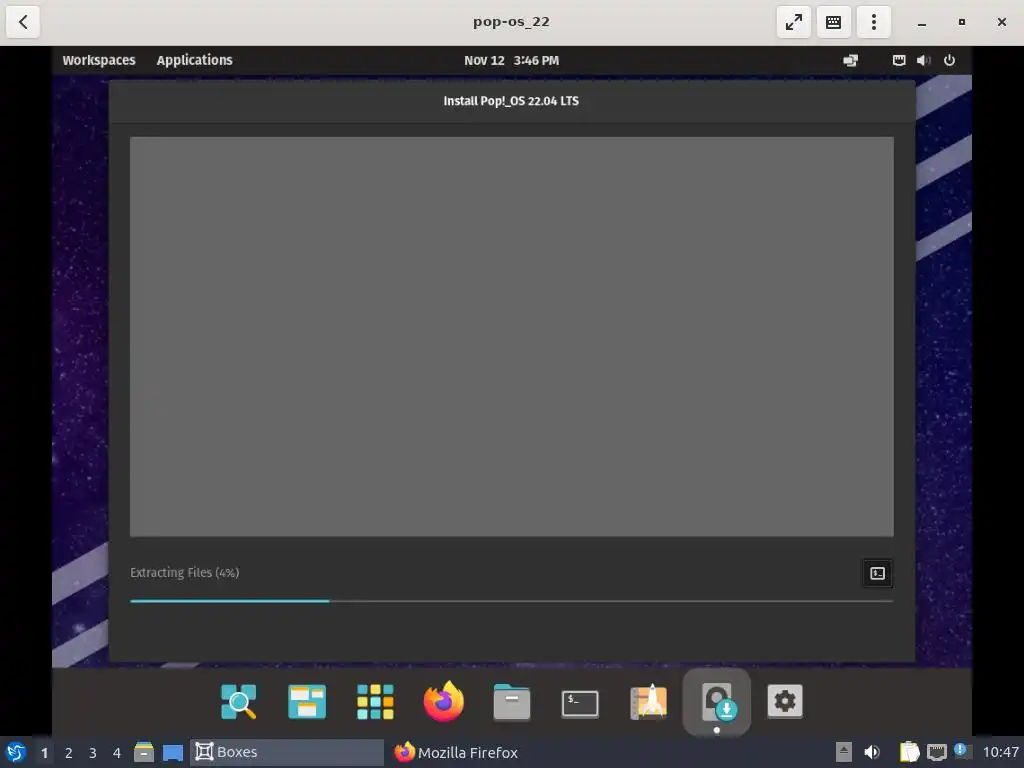The height and width of the screenshot is (768, 1024).
Task: Open the Terminal from the dock
Action: point(580,703)
